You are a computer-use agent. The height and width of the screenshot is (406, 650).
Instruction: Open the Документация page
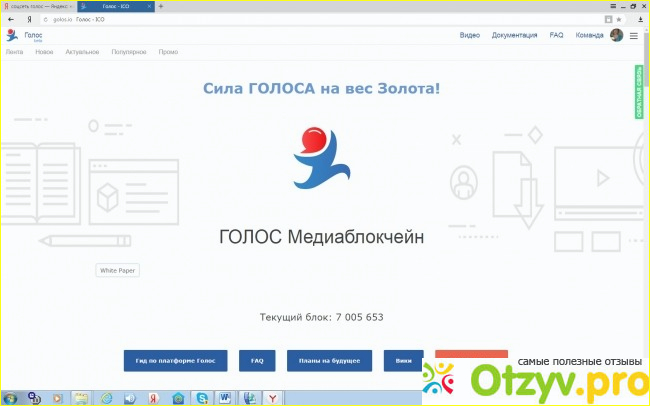point(514,35)
